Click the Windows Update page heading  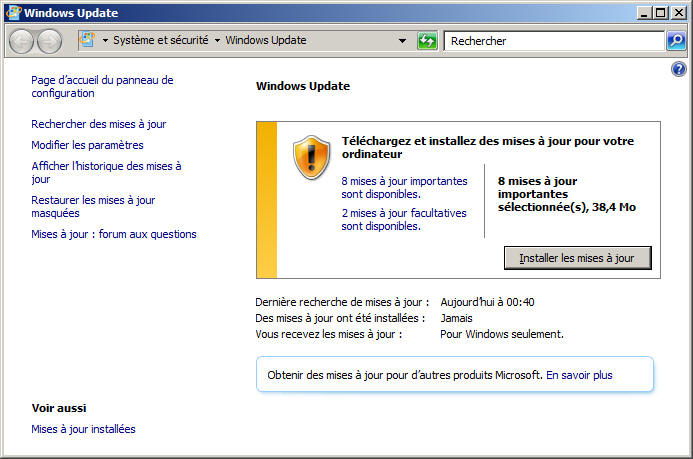(x=303, y=86)
